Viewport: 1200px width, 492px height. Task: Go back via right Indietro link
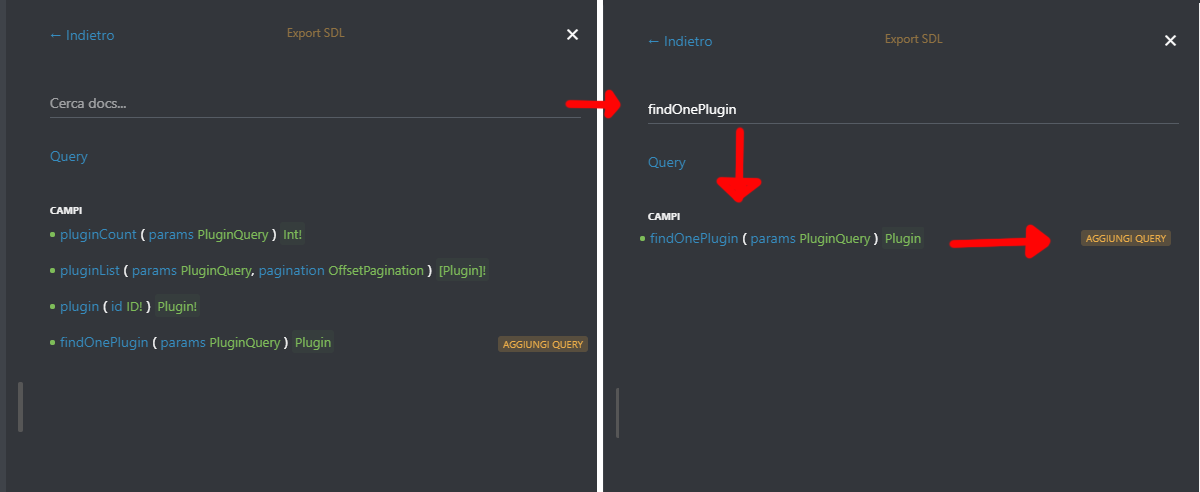pyautogui.click(x=680, y=41)
